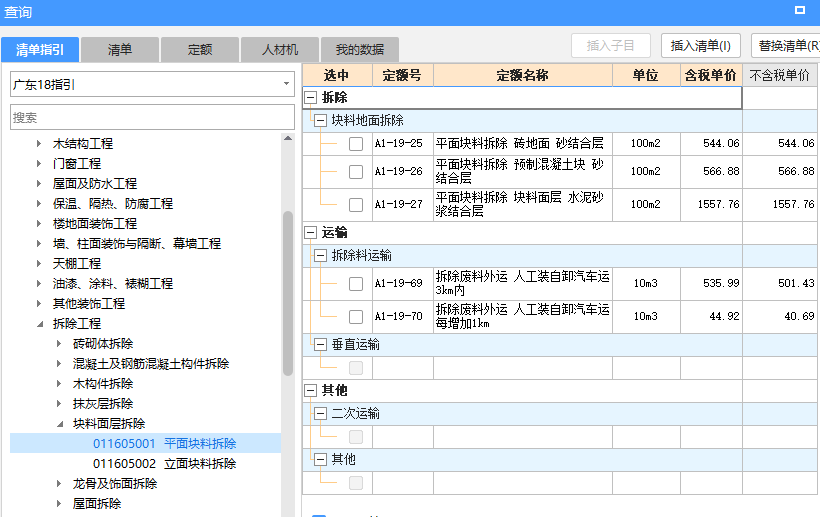
Task: Open the 清单 tab
Action: click(x=120, y=50)
